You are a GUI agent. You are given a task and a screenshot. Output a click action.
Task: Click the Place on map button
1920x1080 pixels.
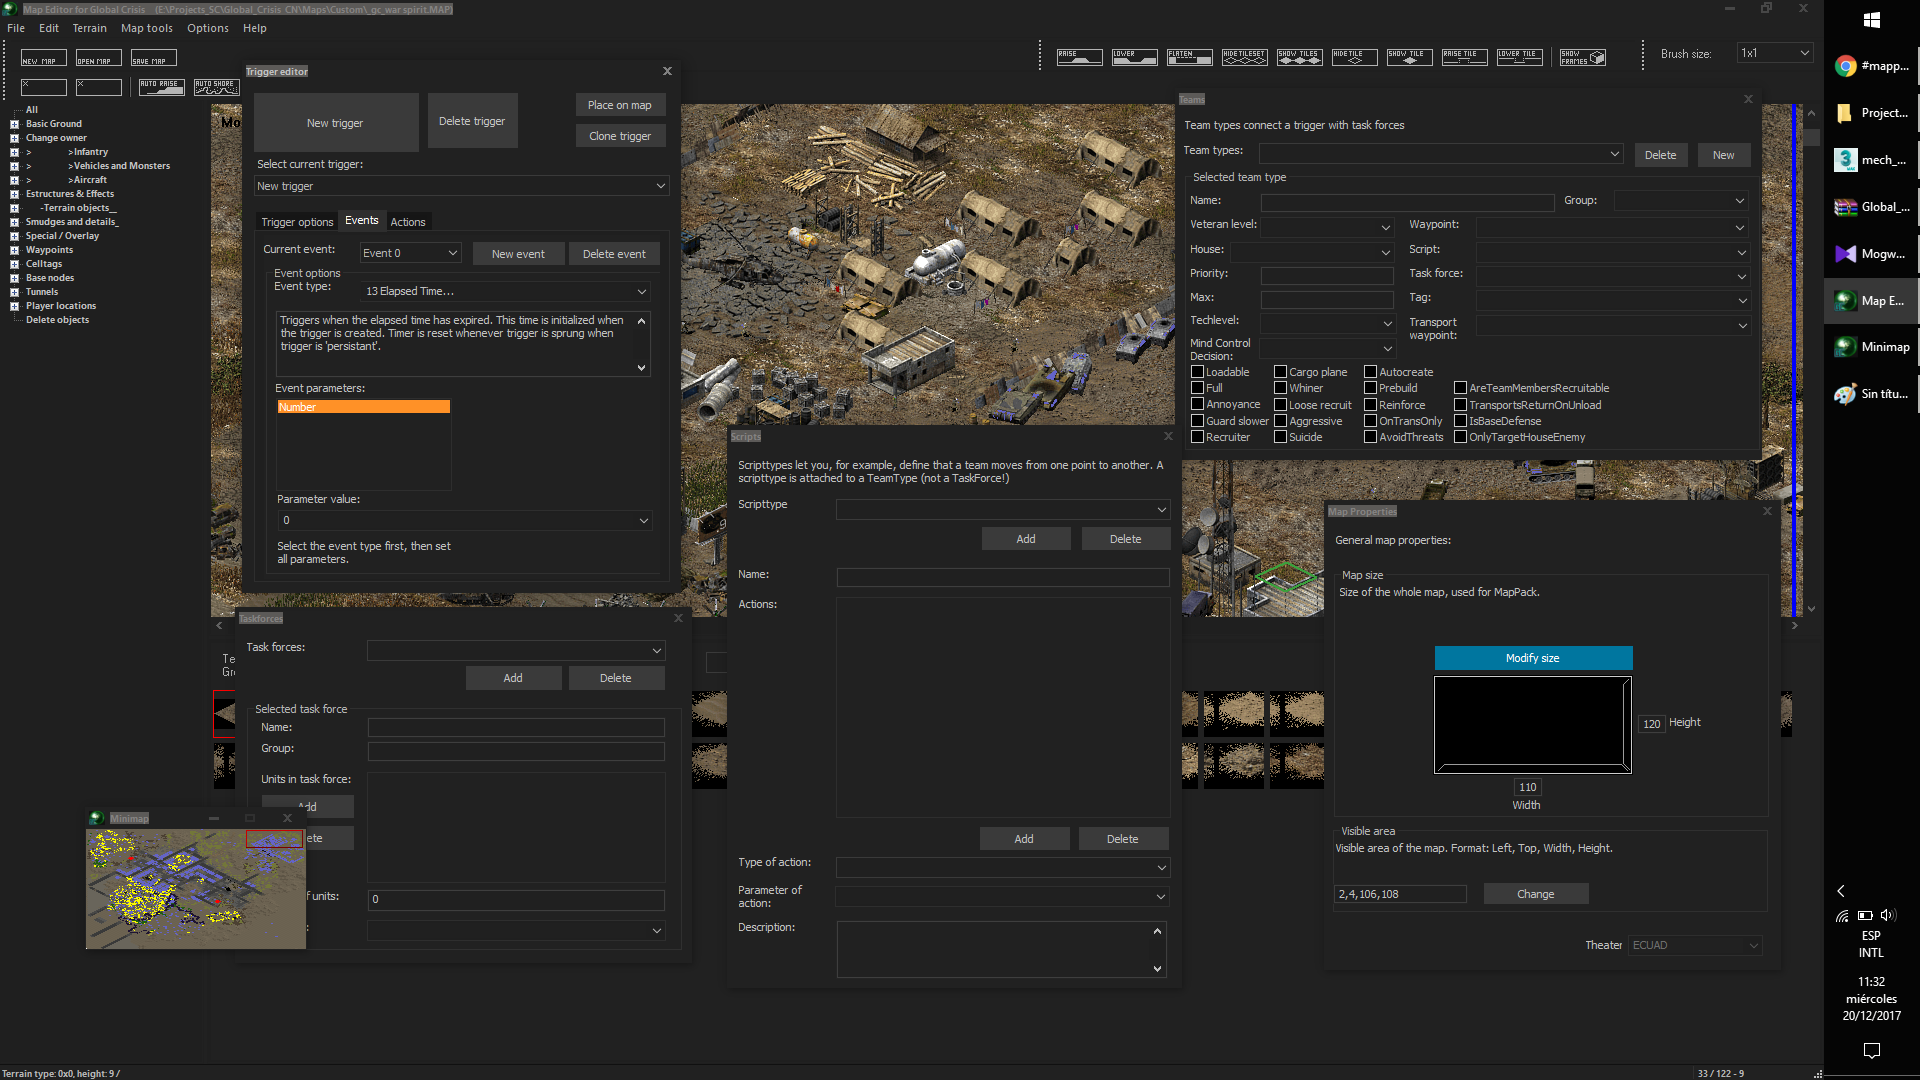point(620,105)
